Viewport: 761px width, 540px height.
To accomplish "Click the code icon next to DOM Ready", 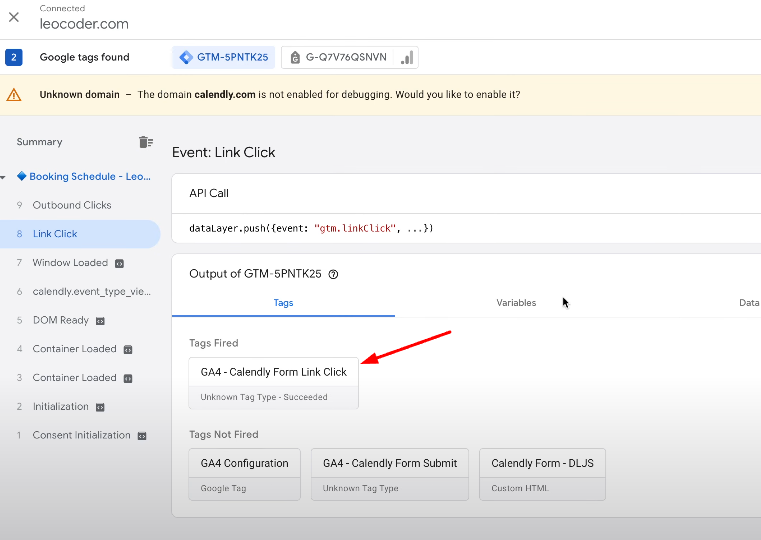I will click(x=100, y=321).
